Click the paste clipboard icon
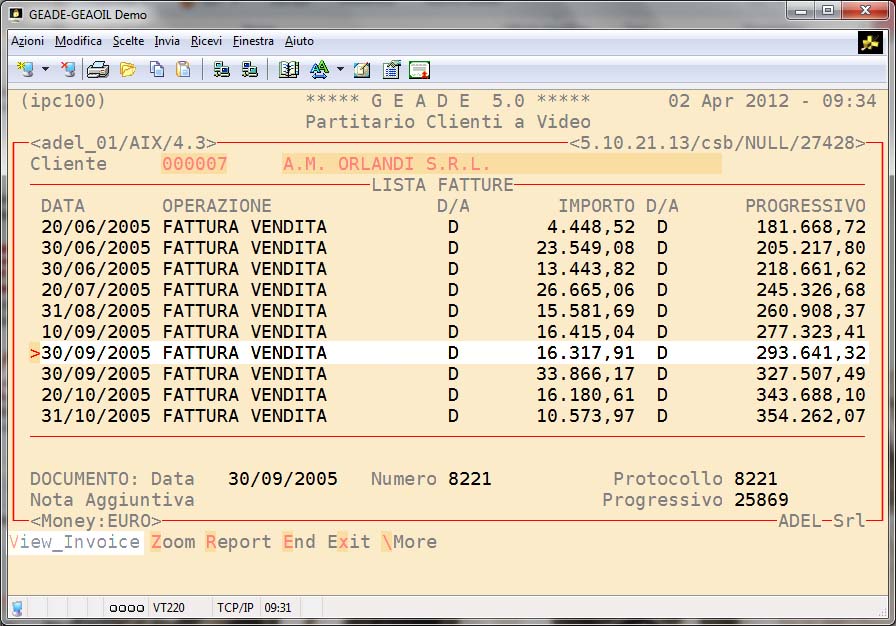Viewport: 896px width, 626px height. point(183,70)
